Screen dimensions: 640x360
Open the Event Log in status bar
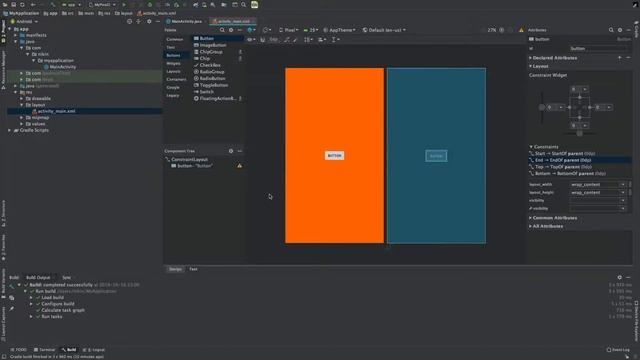(x=618, y=350)
